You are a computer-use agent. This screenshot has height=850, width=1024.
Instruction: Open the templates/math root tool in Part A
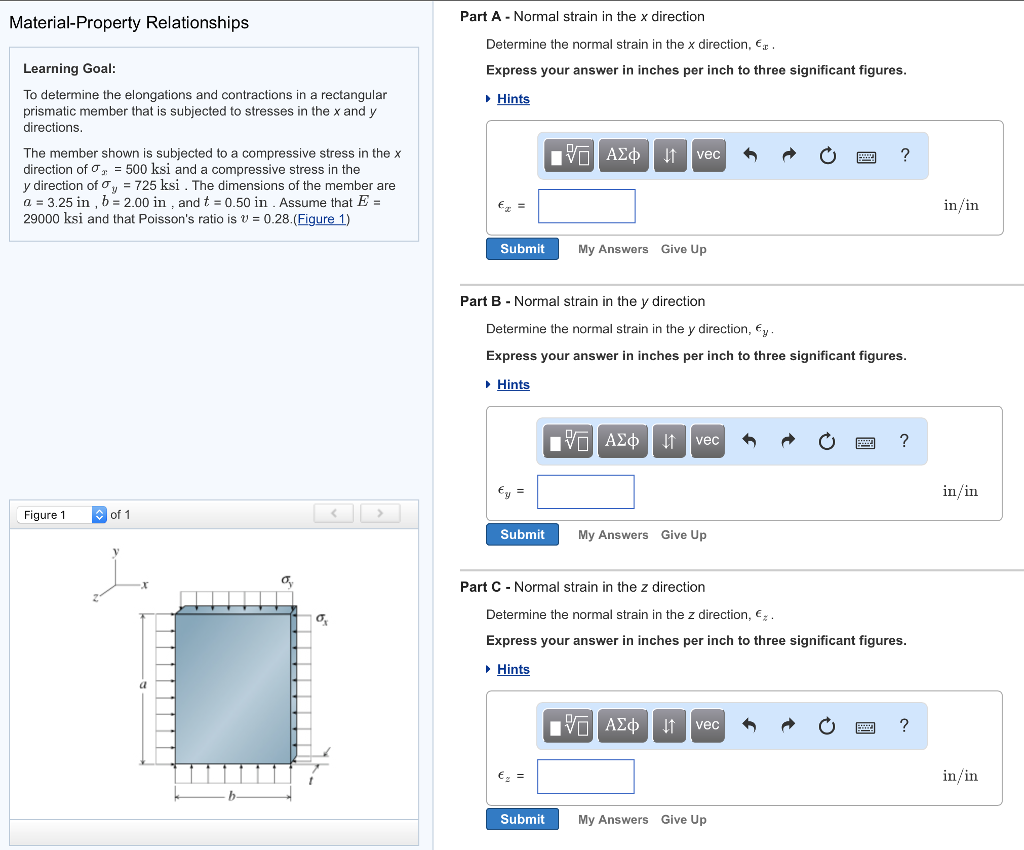pos(569,155)
